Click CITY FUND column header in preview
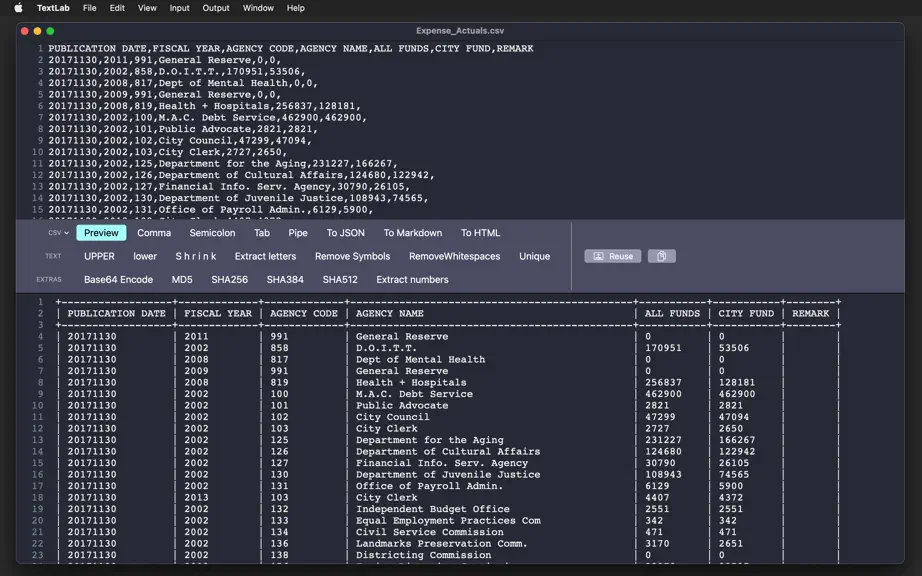Viewport: 922px width, 576px height. 746,313
